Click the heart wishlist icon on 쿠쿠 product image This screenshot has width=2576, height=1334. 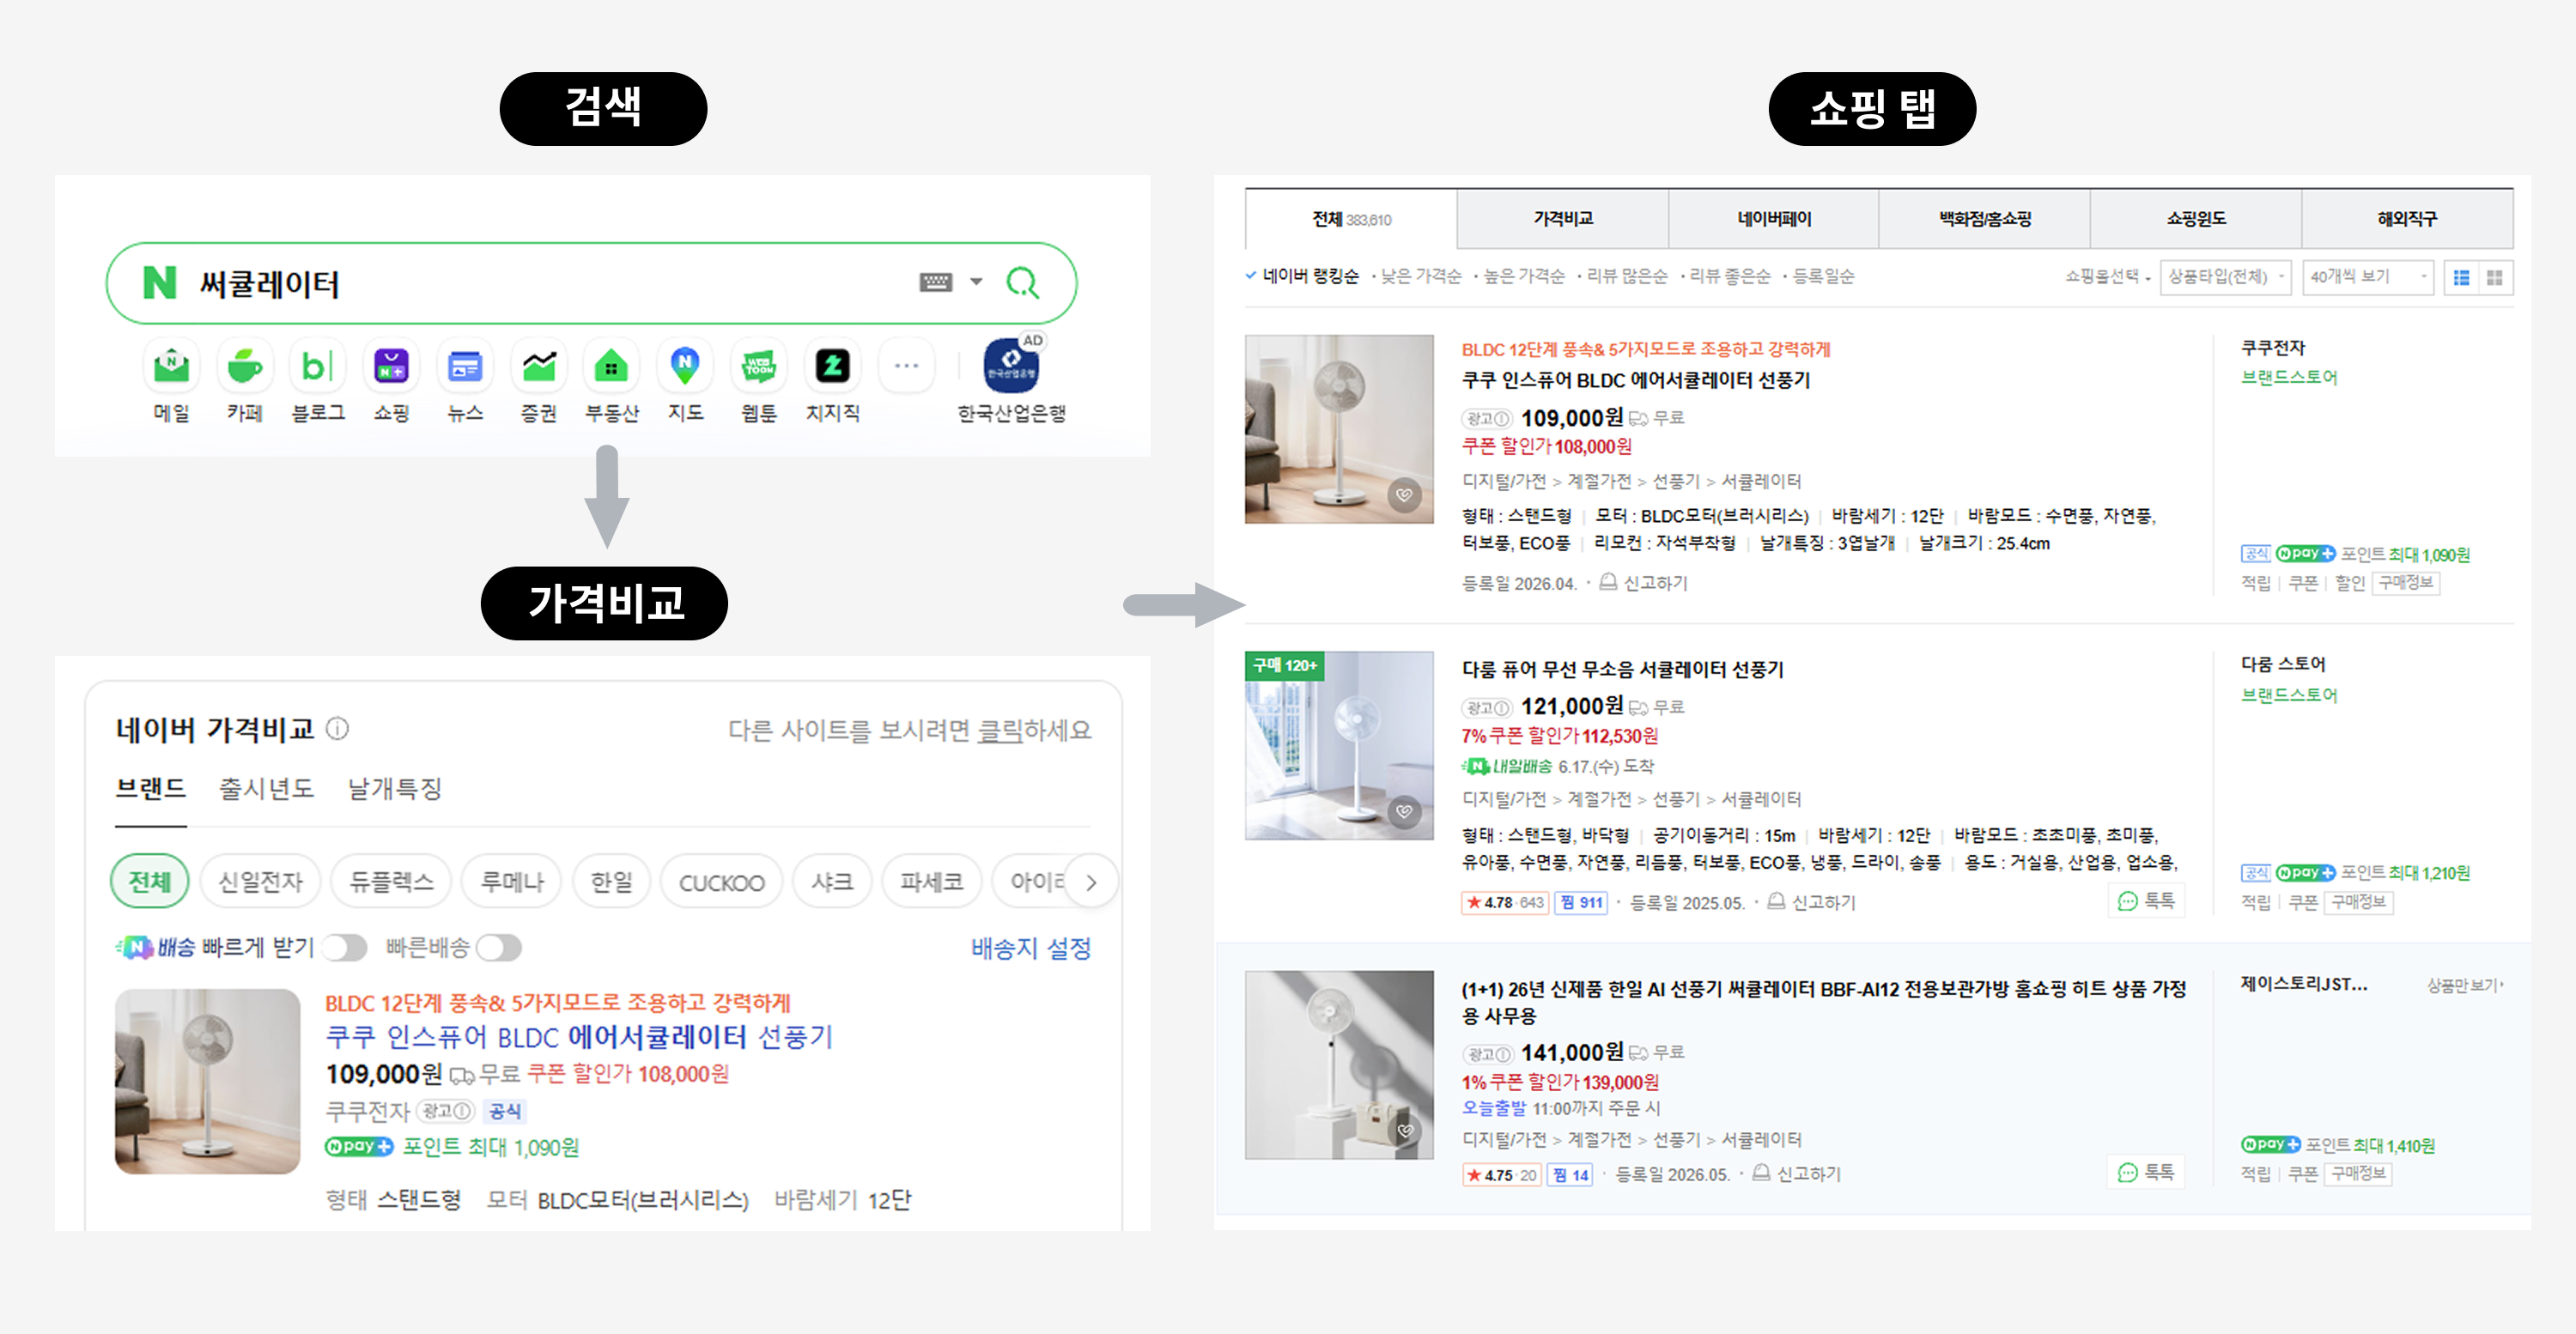1404,494
